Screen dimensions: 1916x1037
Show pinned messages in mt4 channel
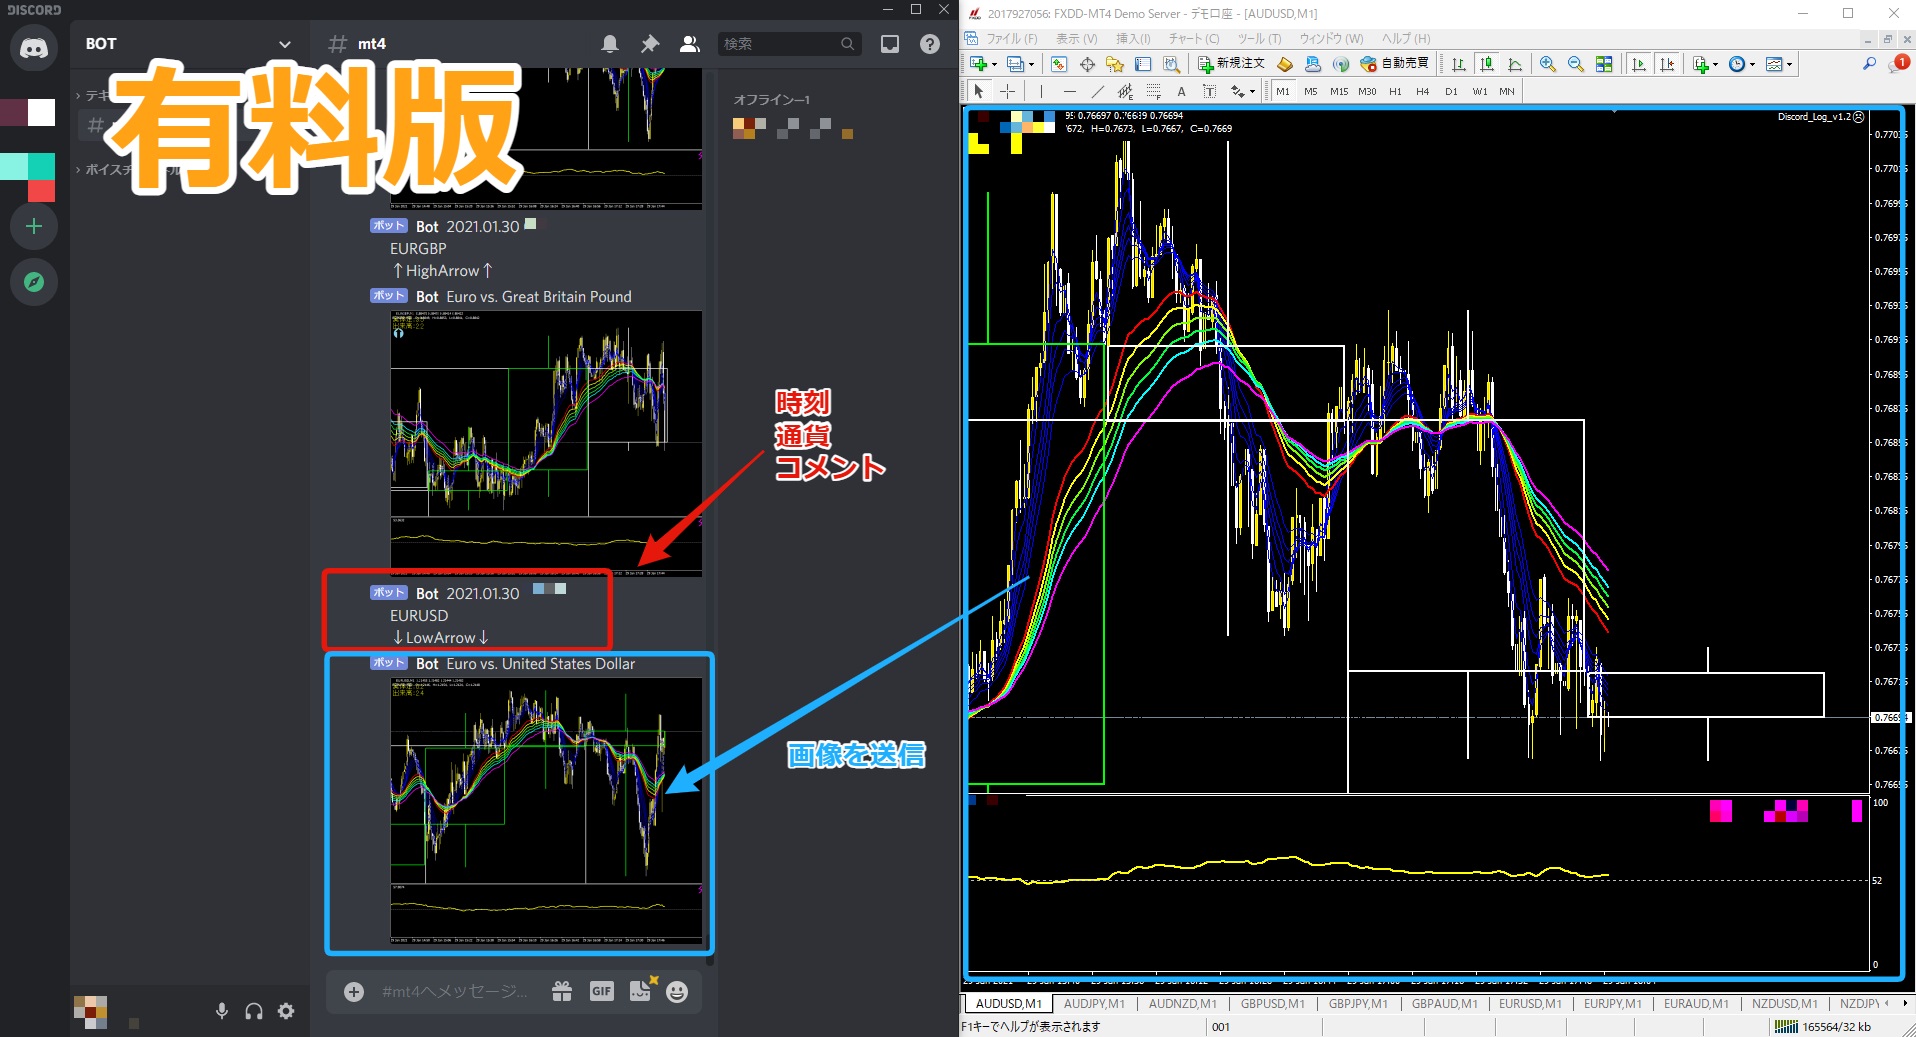[650, 44]
